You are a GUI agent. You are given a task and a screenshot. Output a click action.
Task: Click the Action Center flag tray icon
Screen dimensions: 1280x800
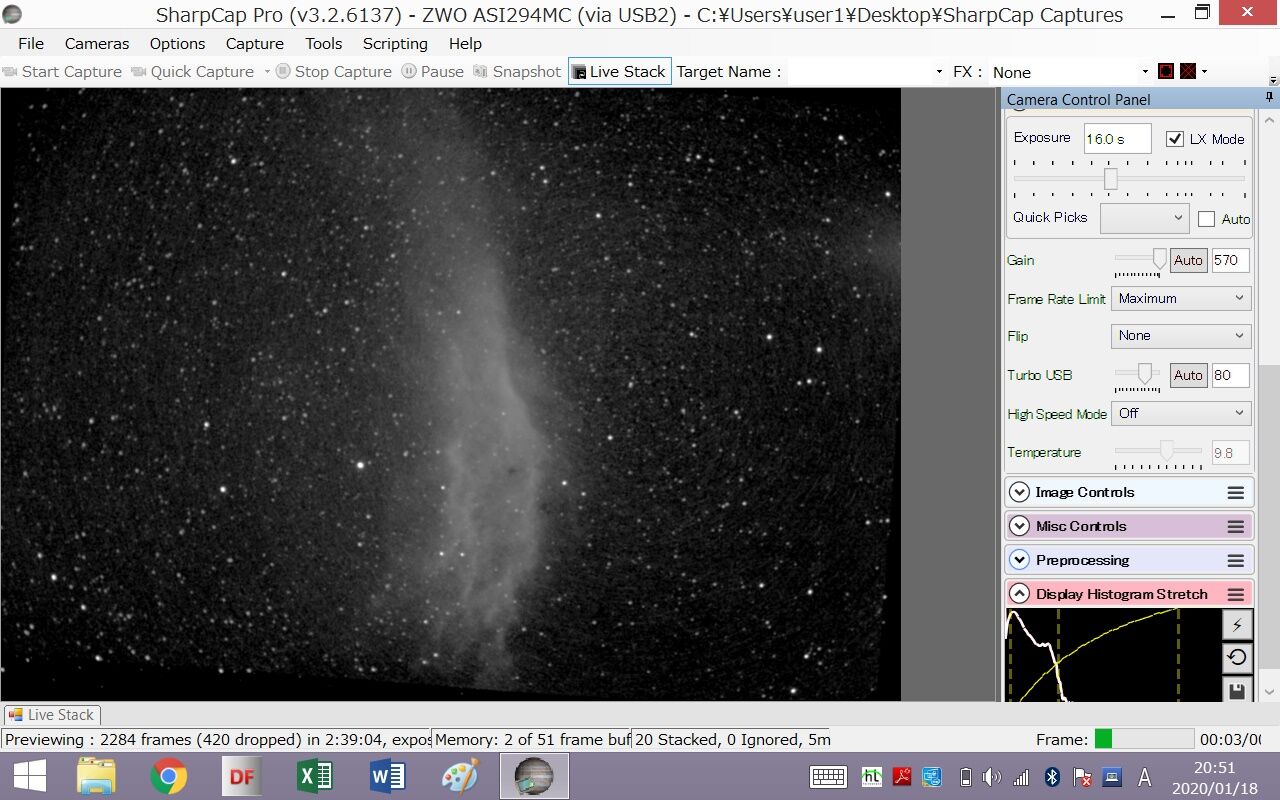tap(1082, 777)
